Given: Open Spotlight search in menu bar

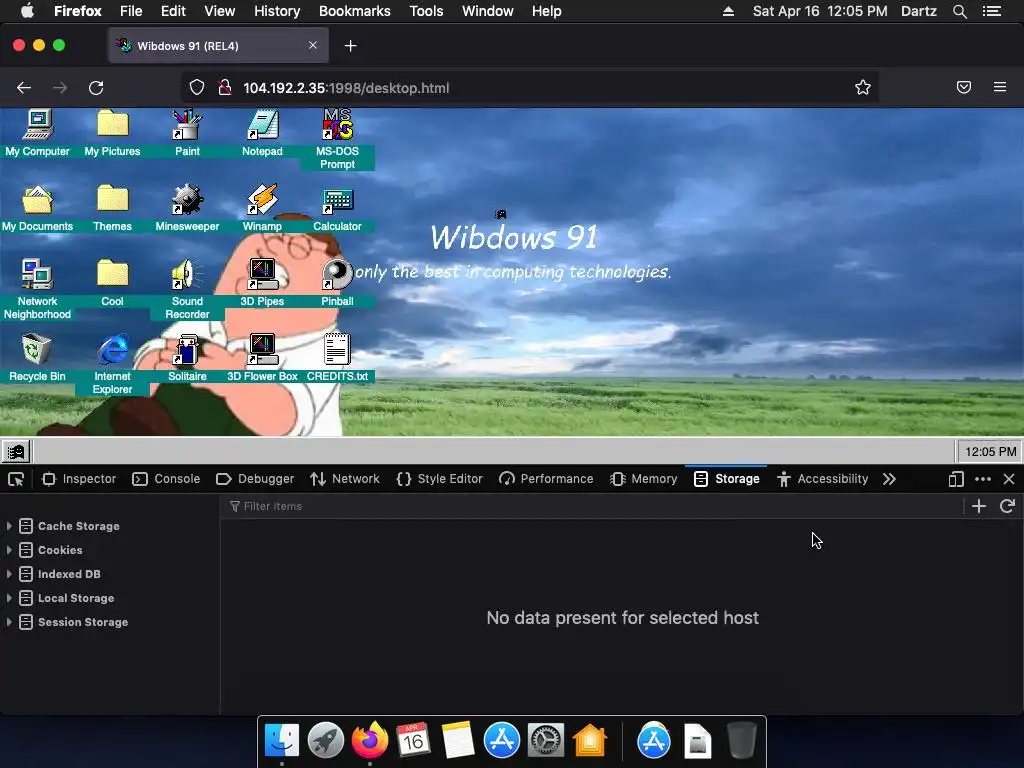Looking at the screenshot, I should (959, 11).
